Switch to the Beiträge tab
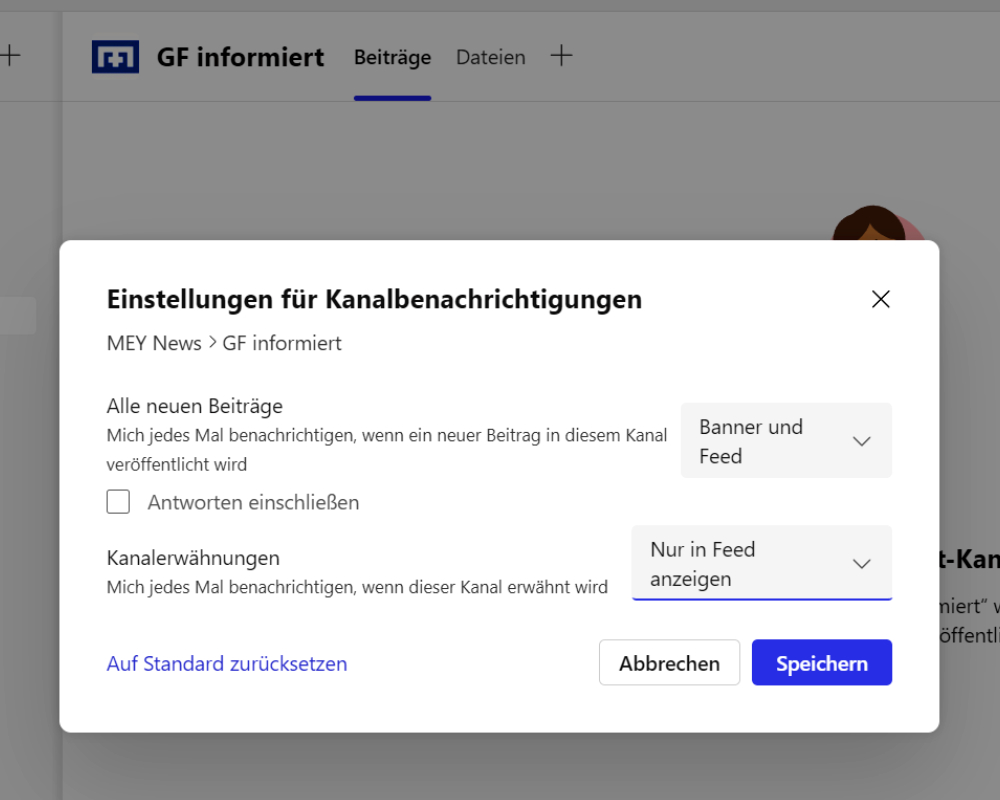 [x=392, y=58]
